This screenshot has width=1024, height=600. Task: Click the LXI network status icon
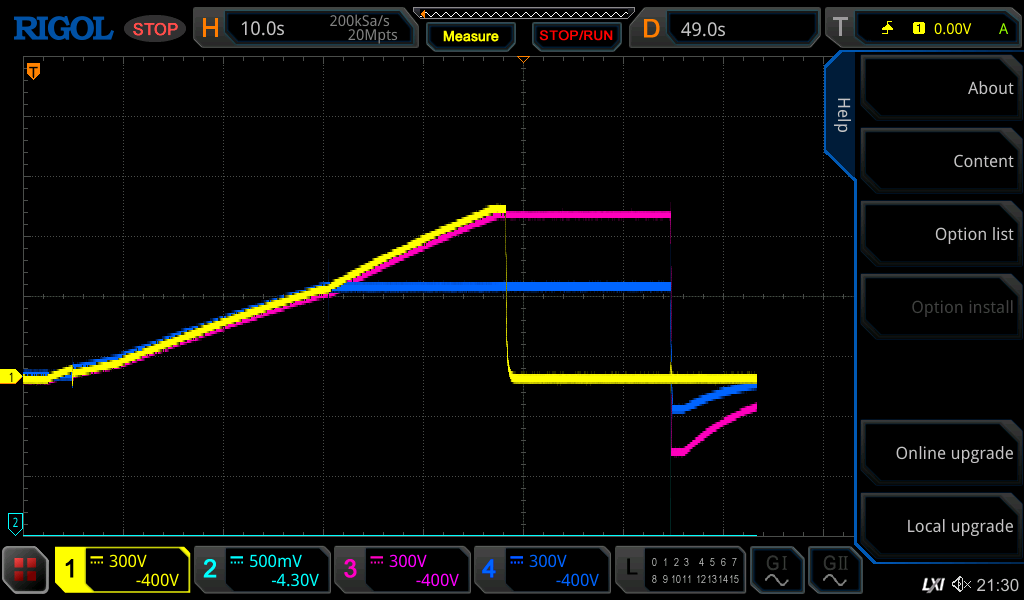tap(932, 585)
